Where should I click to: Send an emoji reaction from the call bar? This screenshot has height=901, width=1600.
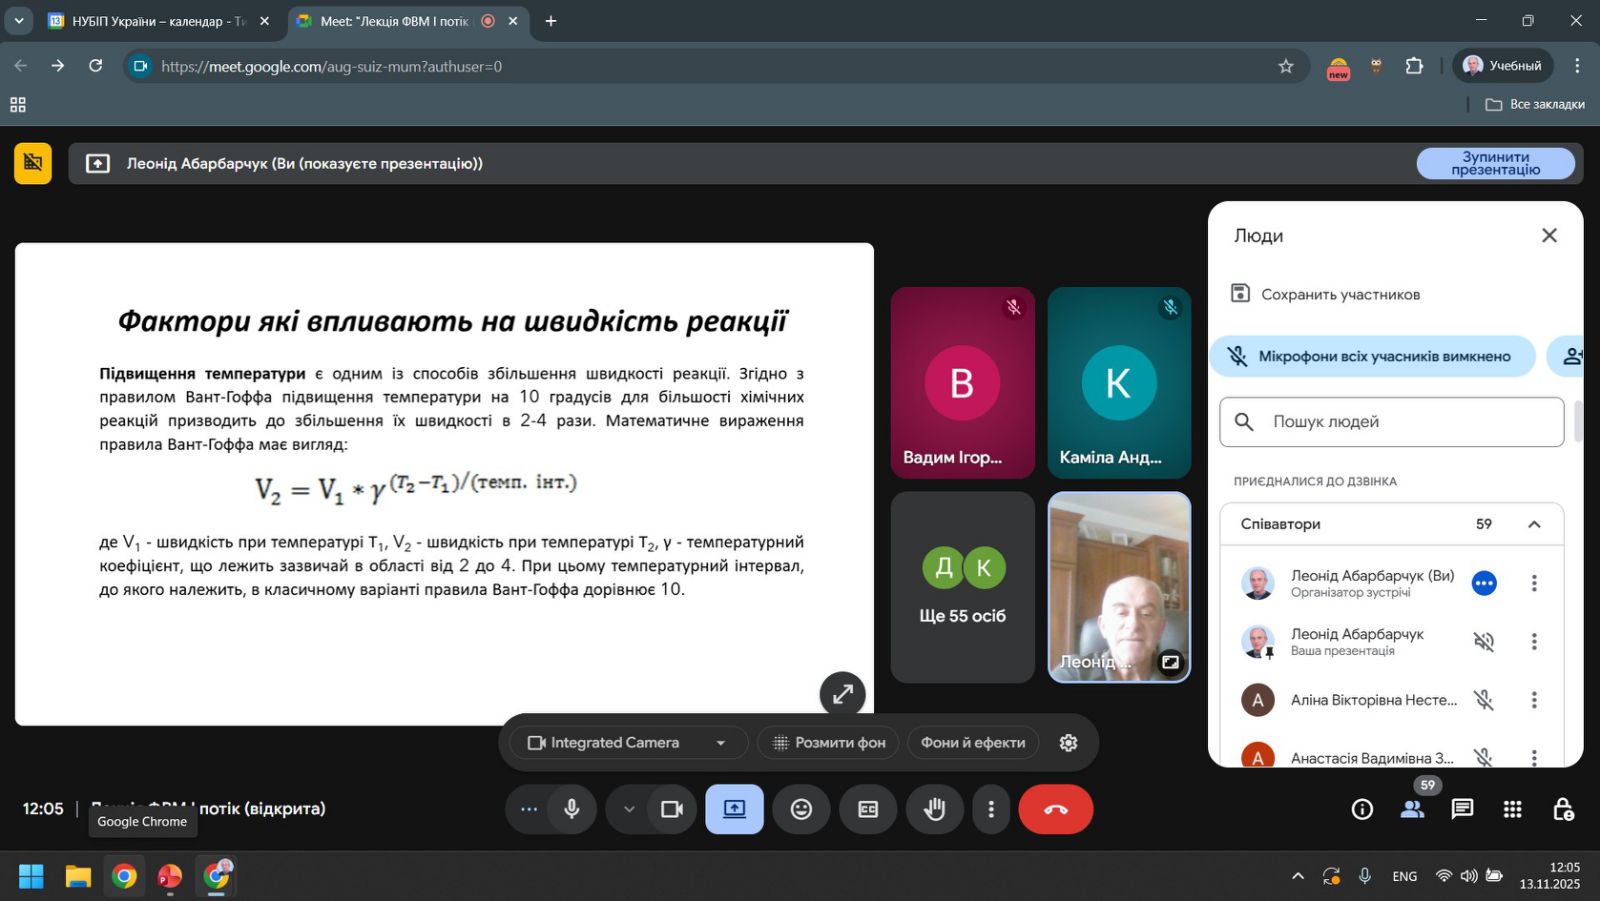coord(801,809)
